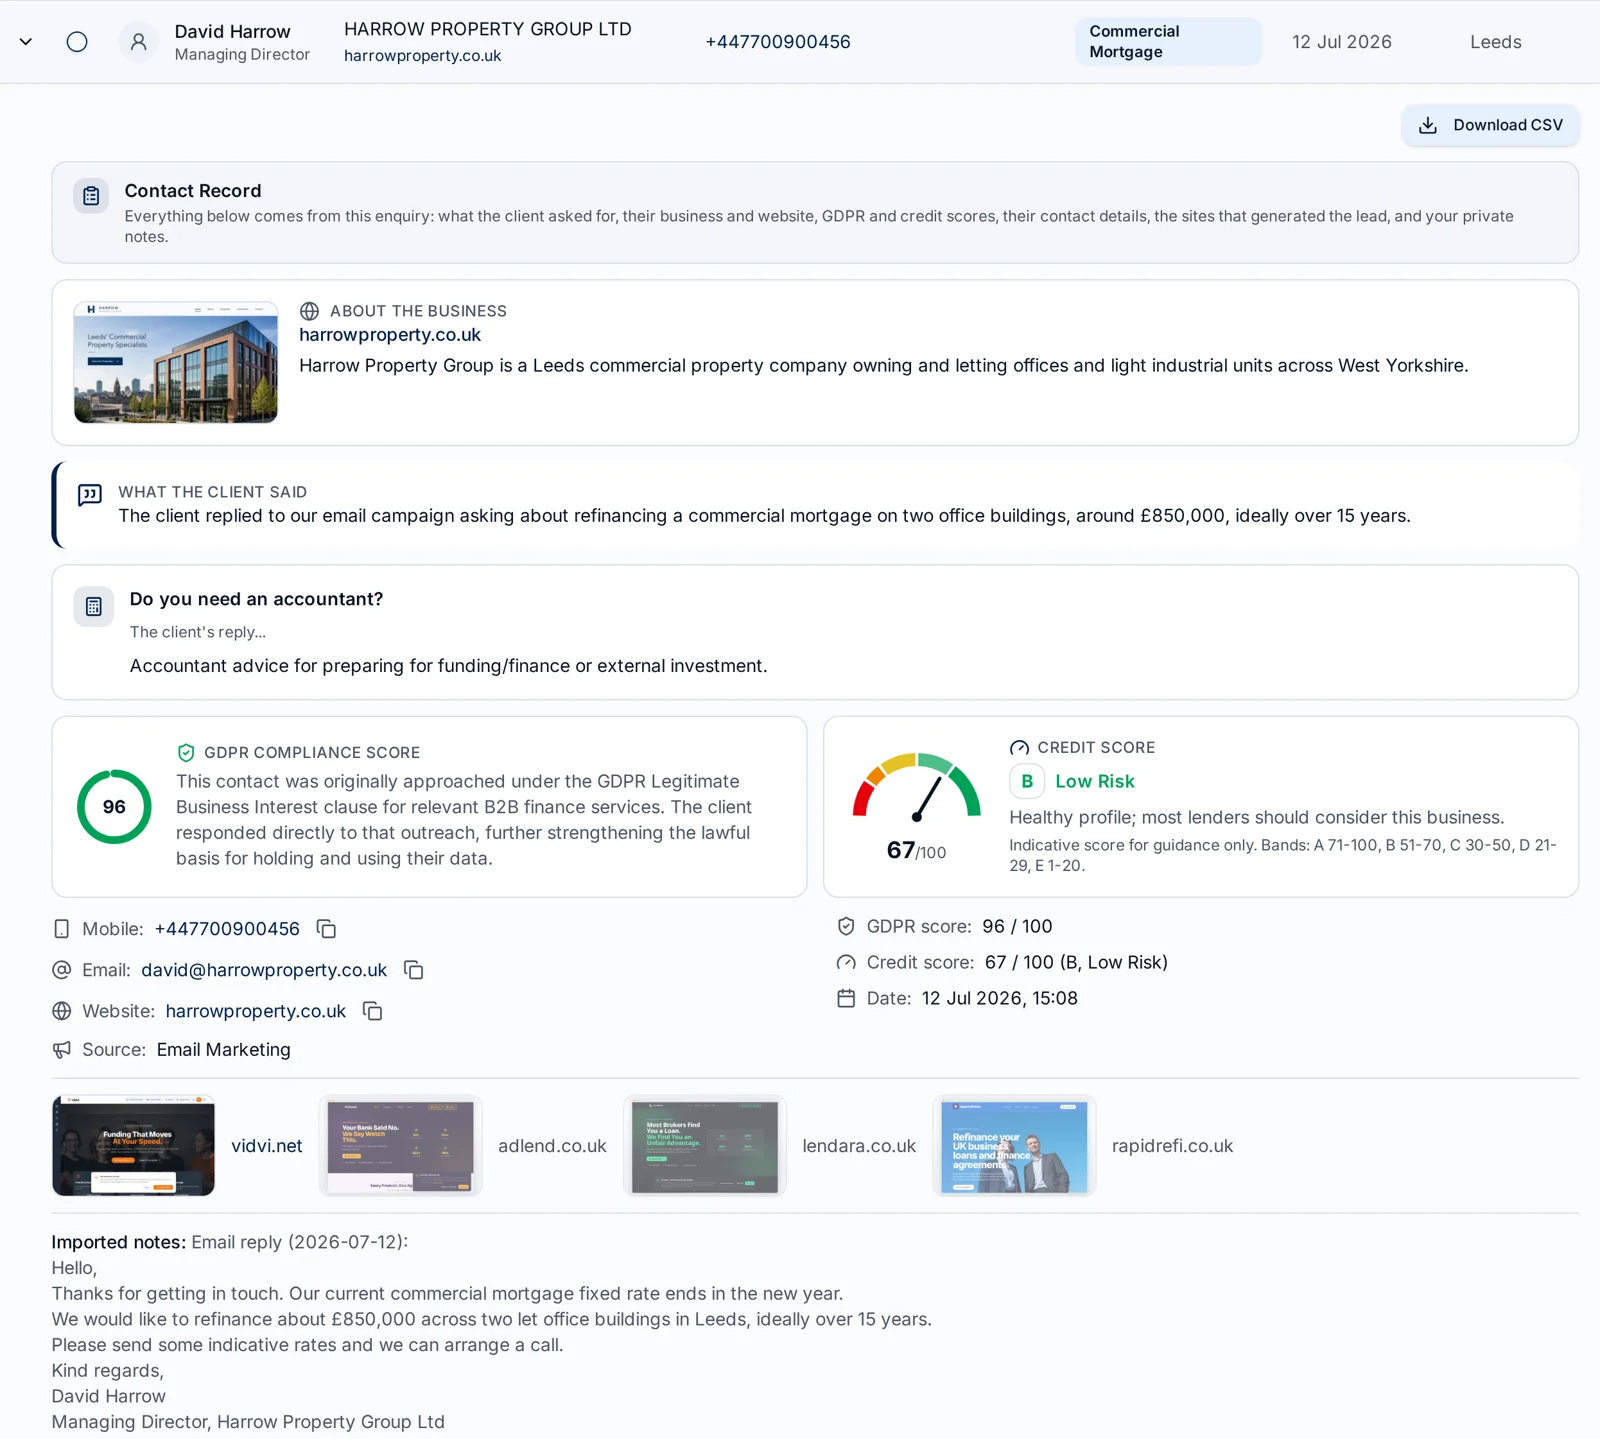Click the Email Marketing source value
Screen dimensions: 1600x1439
(224, 1050)
